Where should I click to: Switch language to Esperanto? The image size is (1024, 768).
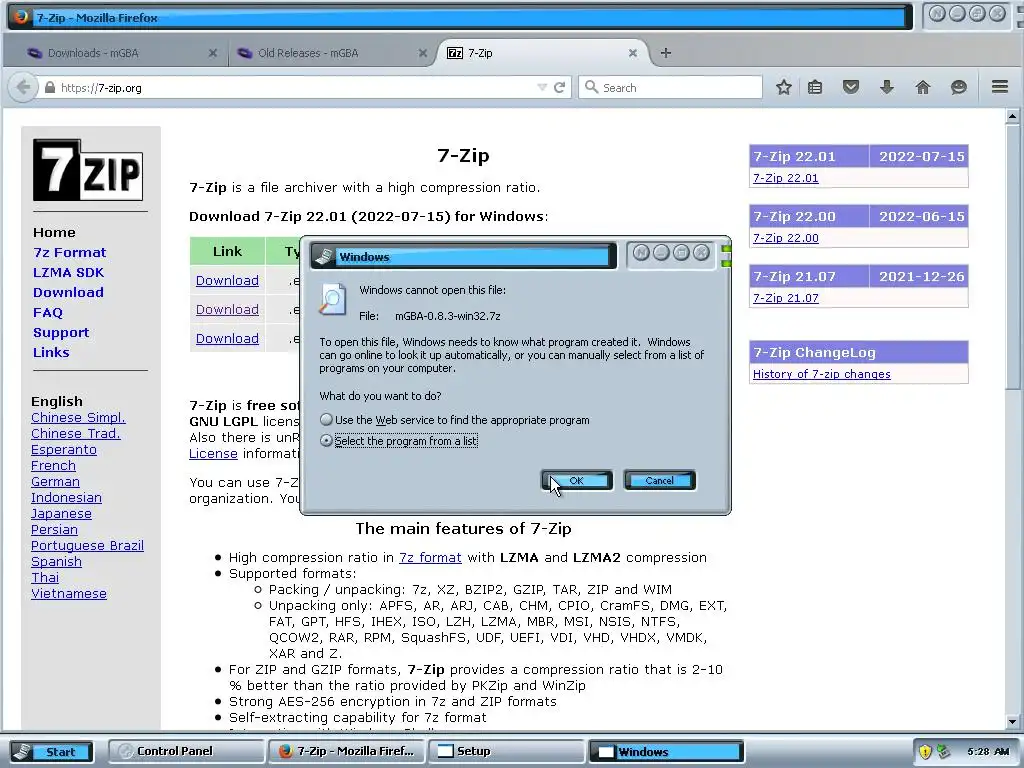64,449
